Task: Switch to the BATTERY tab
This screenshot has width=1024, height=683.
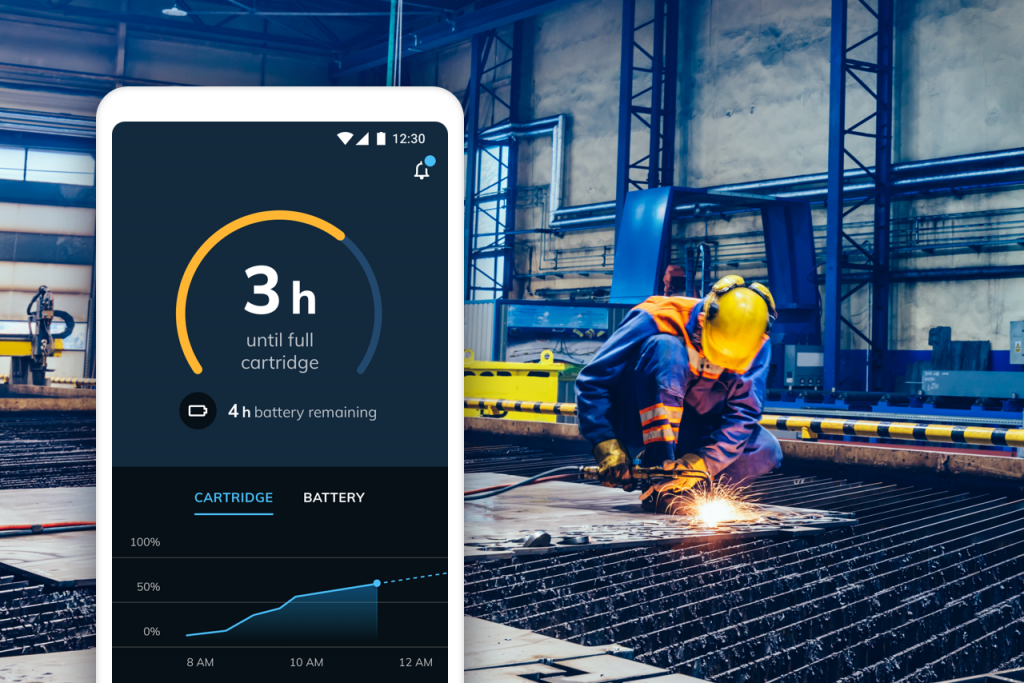Action: point(334,498)
